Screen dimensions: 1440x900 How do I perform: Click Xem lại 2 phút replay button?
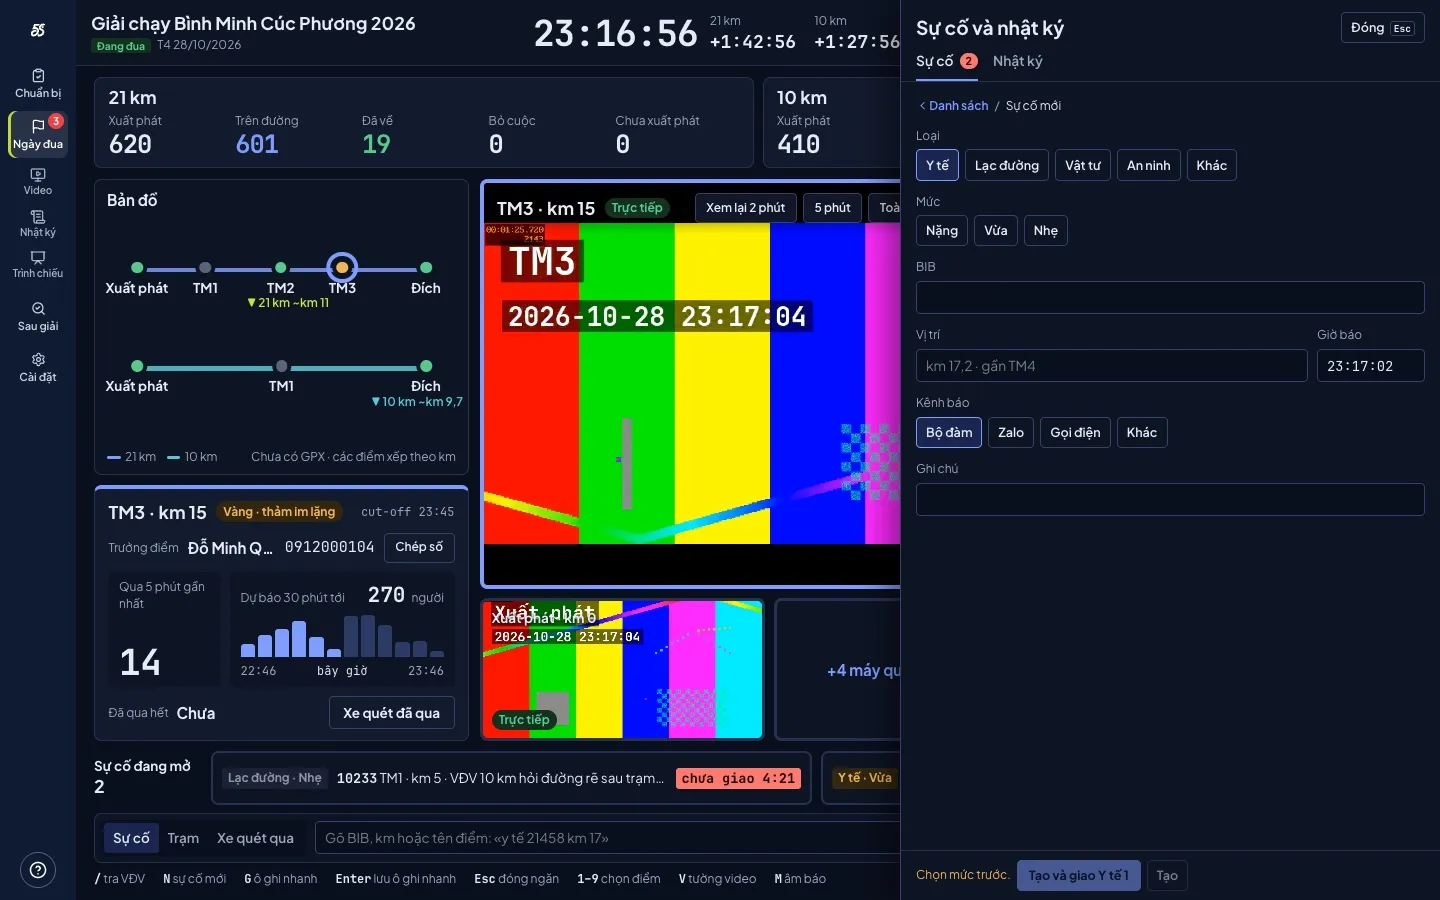click(746, 208)
